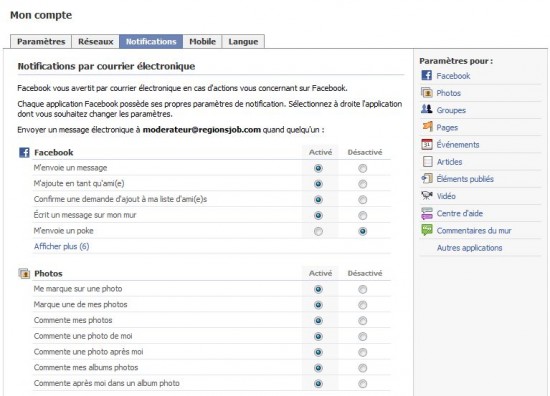The width and height of the screenshot is (550, 396).
Task: Open Commentaires du mur link
Action: pos(474,230)
